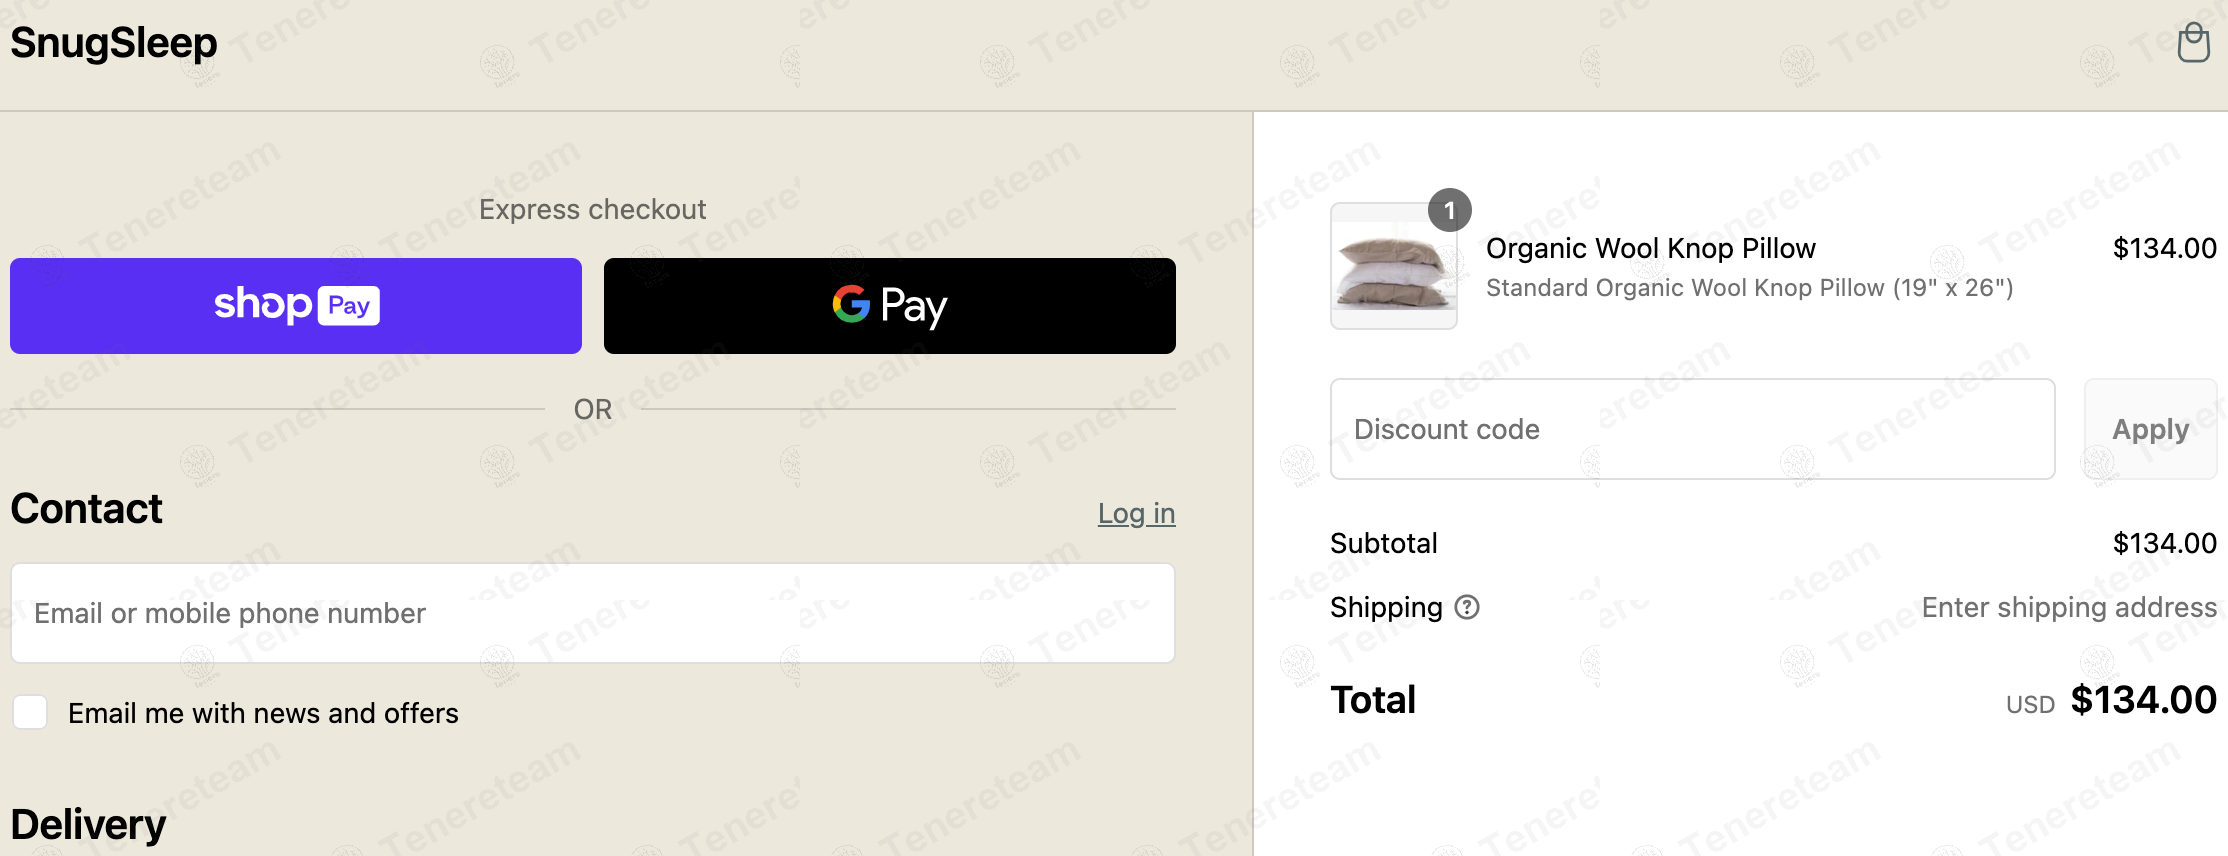Pay with the Shop Pay button

pos(296,306)
